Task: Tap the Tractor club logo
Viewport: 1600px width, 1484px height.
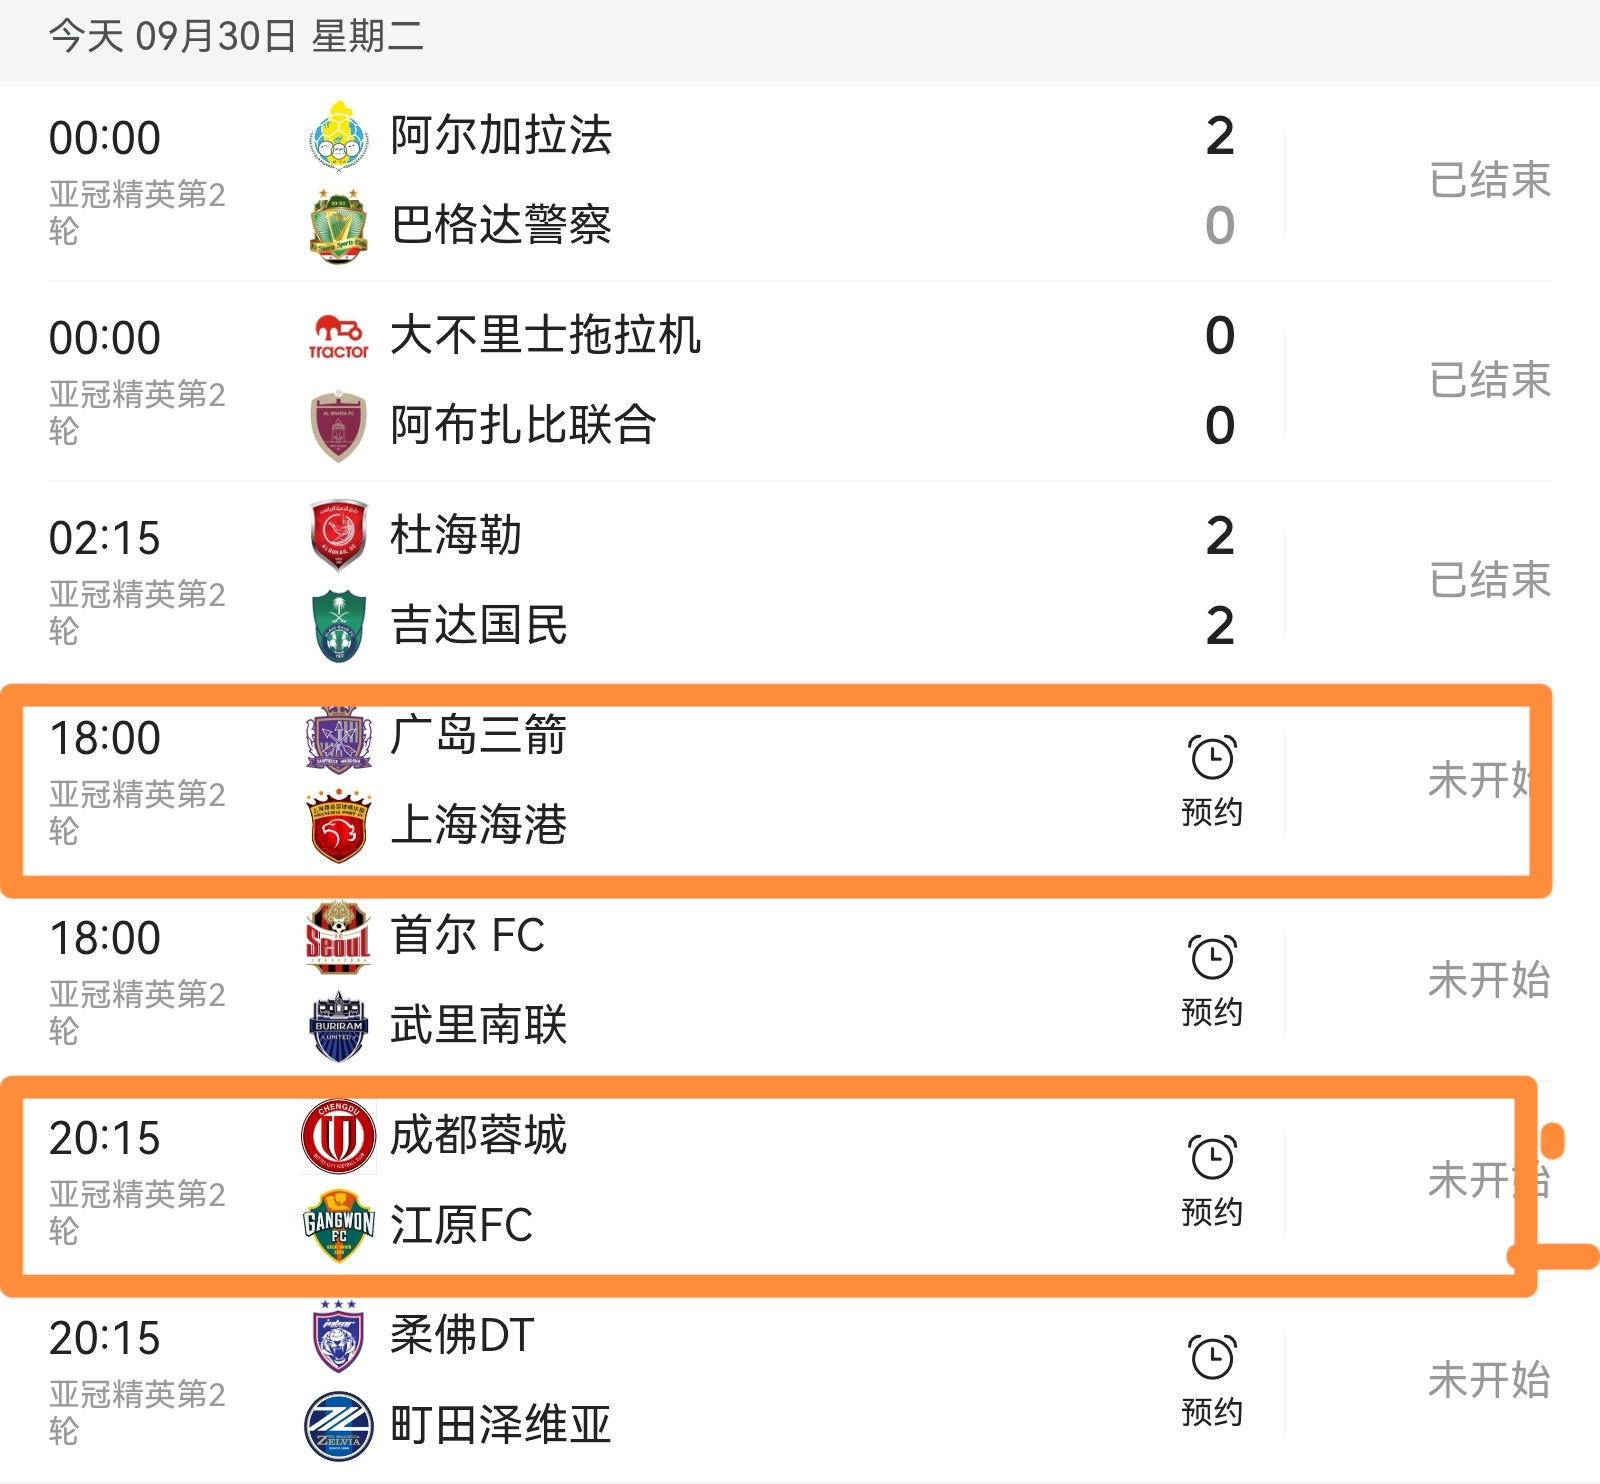Action: point(338,337)
